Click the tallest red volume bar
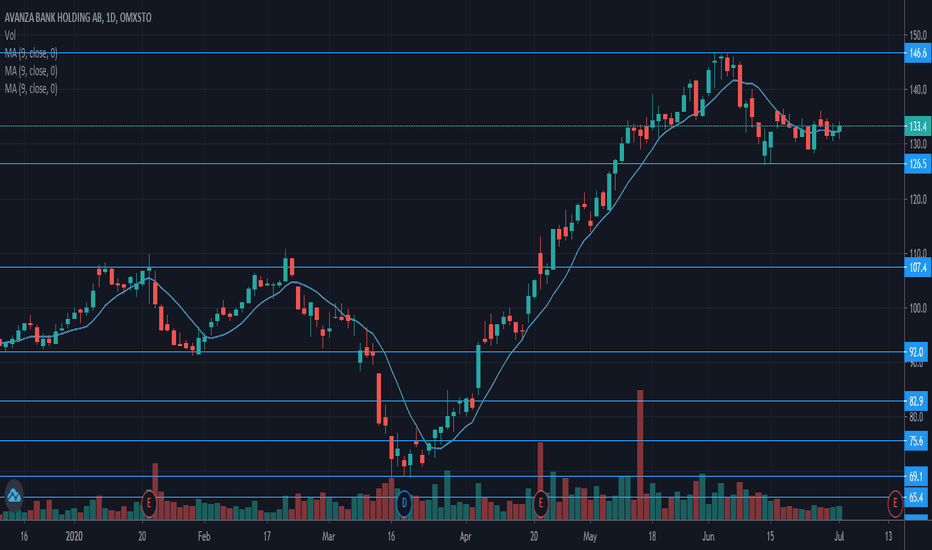932x550 pixels. click(640, 455)
